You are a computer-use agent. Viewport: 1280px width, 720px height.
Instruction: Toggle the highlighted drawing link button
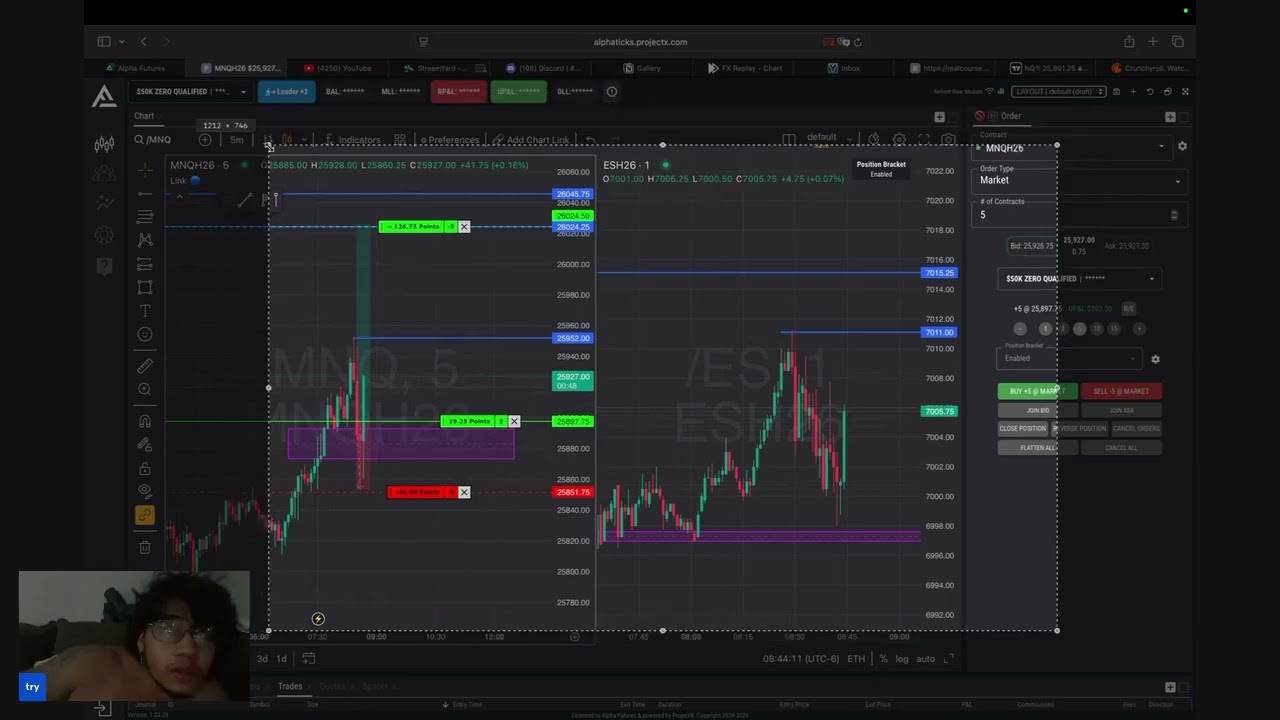[x=145, y=516]
